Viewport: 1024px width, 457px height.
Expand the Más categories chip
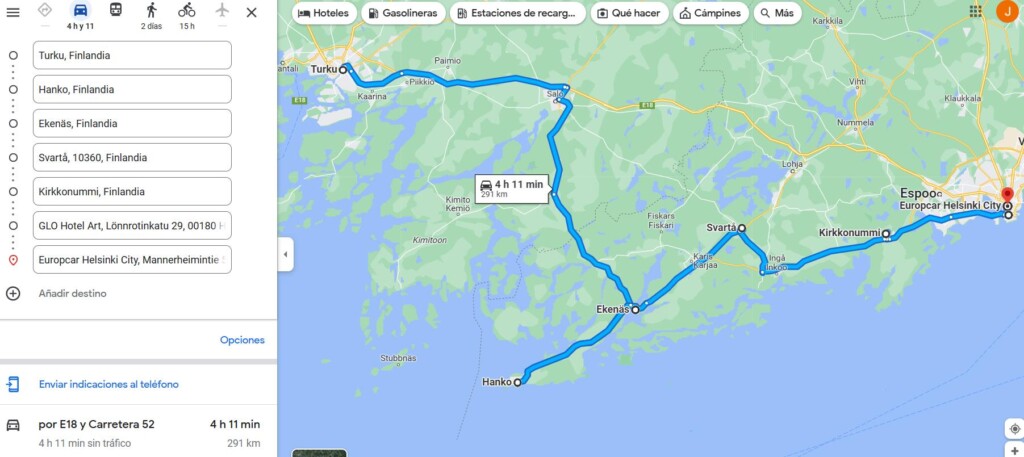pyautogui.click(x=777, y=13)
